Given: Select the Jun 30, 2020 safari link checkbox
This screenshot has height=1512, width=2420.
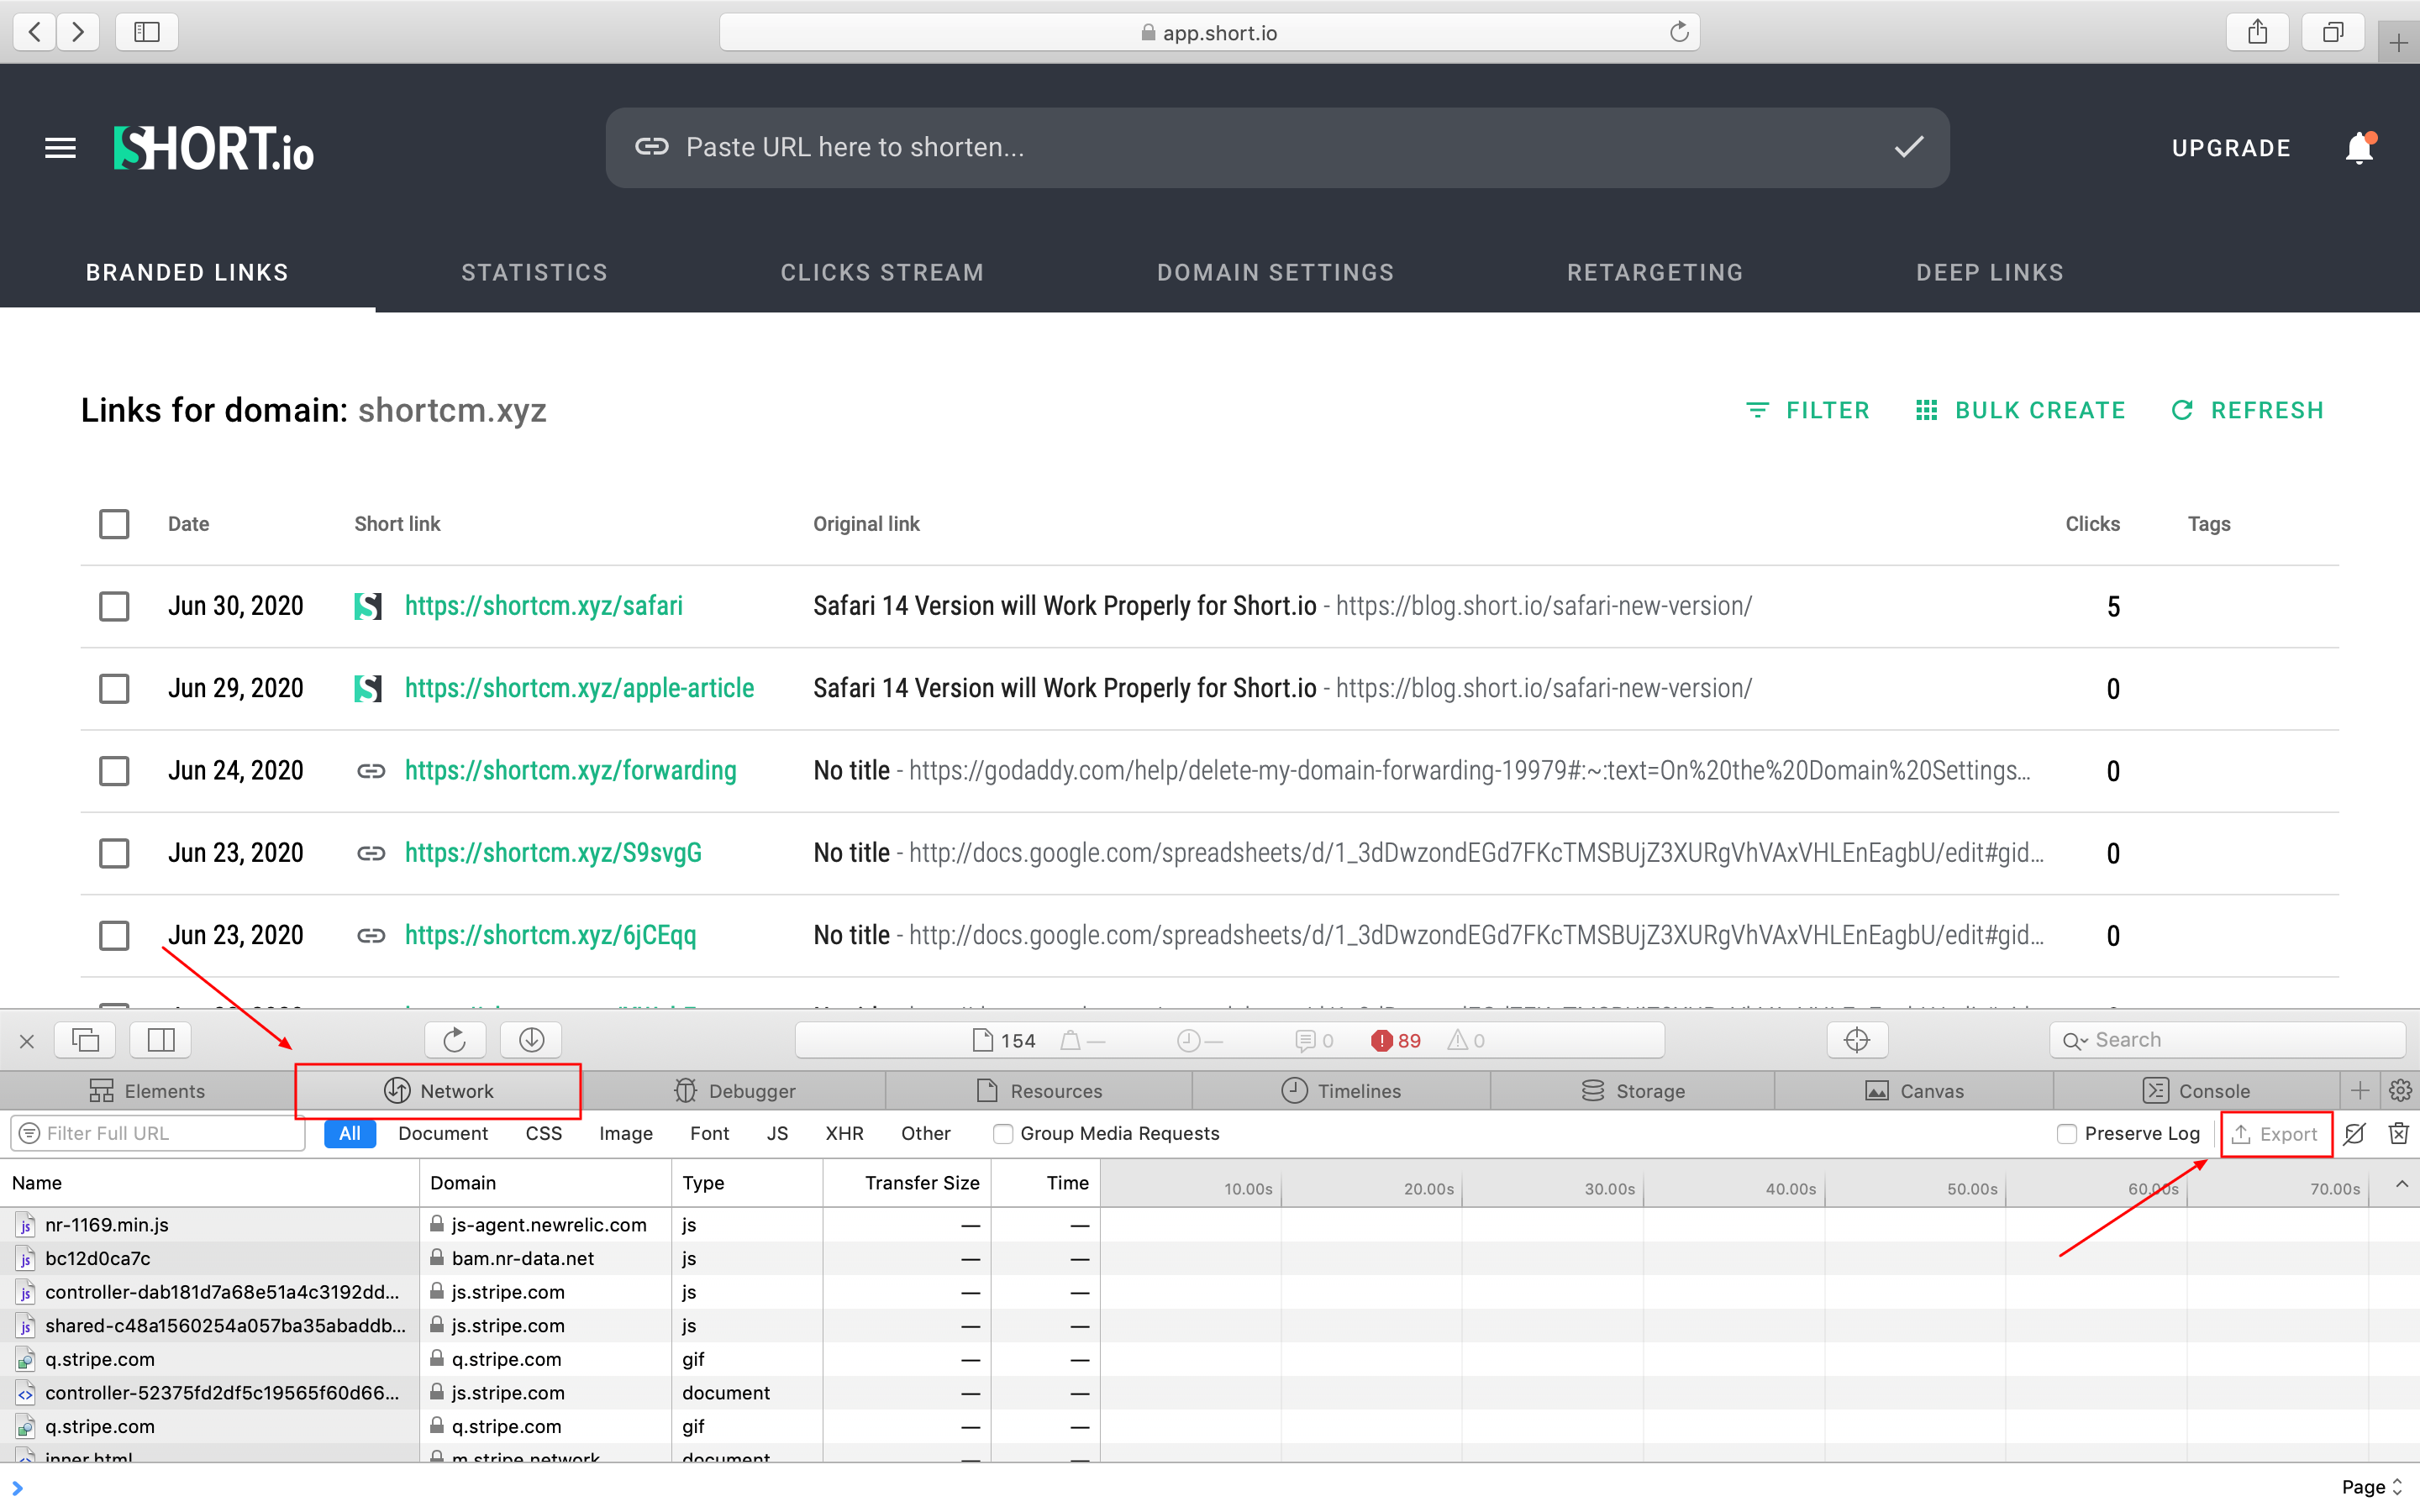Looking at the screenshot, I should pyautogui.click(x=114, y=606).
